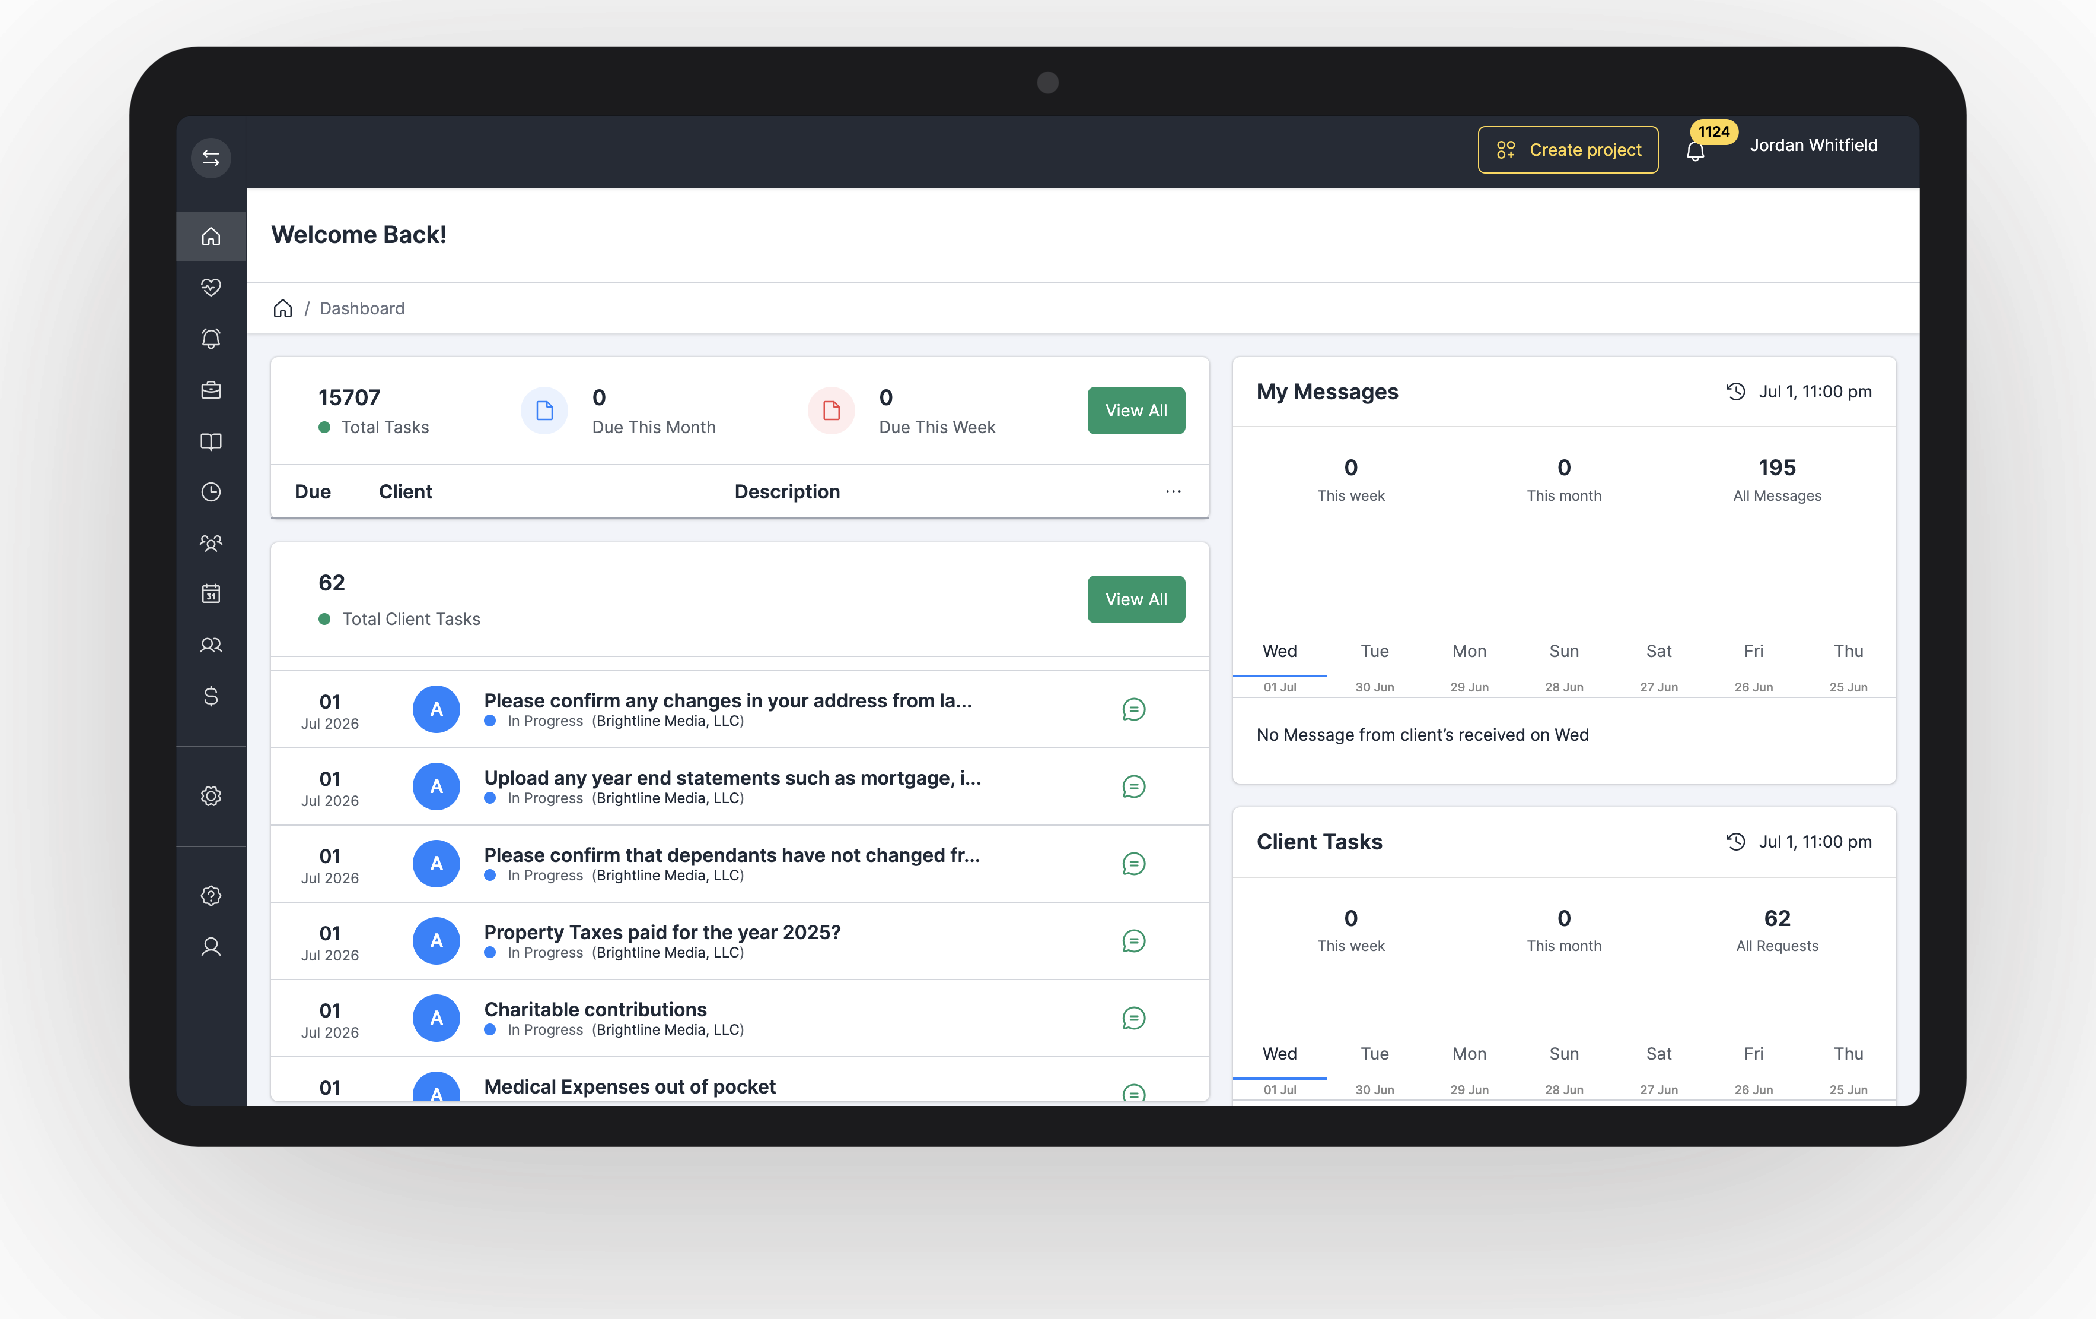This screenshot has width=2096, height=1320.
Task: Open chat for address changes task
Action: 1134,710
